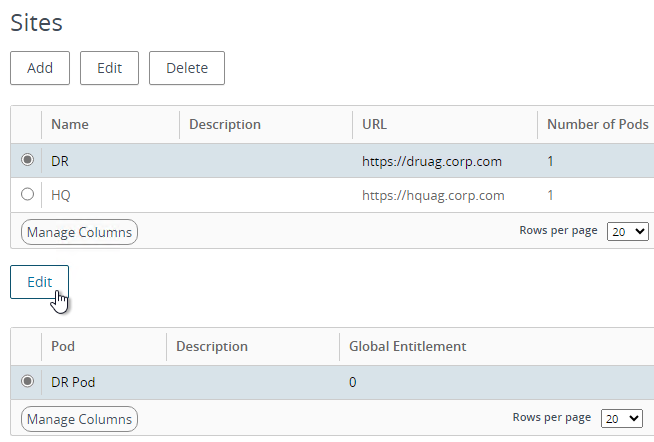Image resolution: width=654 pixels, height=442 pixels.
Task: Sort by the Pod column header
Action: (63, 346)
